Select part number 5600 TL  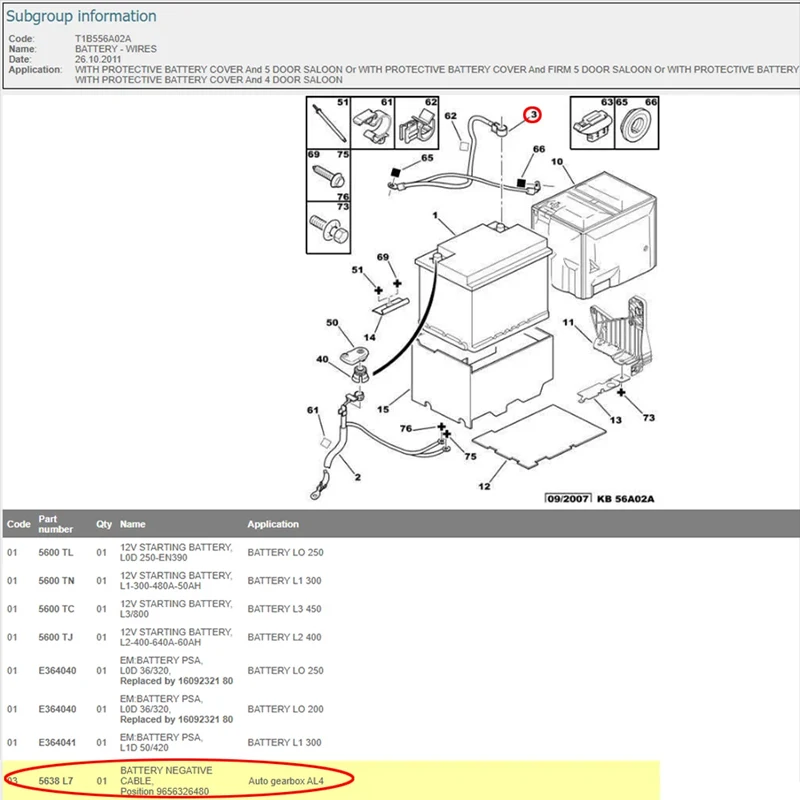point(56,553)
